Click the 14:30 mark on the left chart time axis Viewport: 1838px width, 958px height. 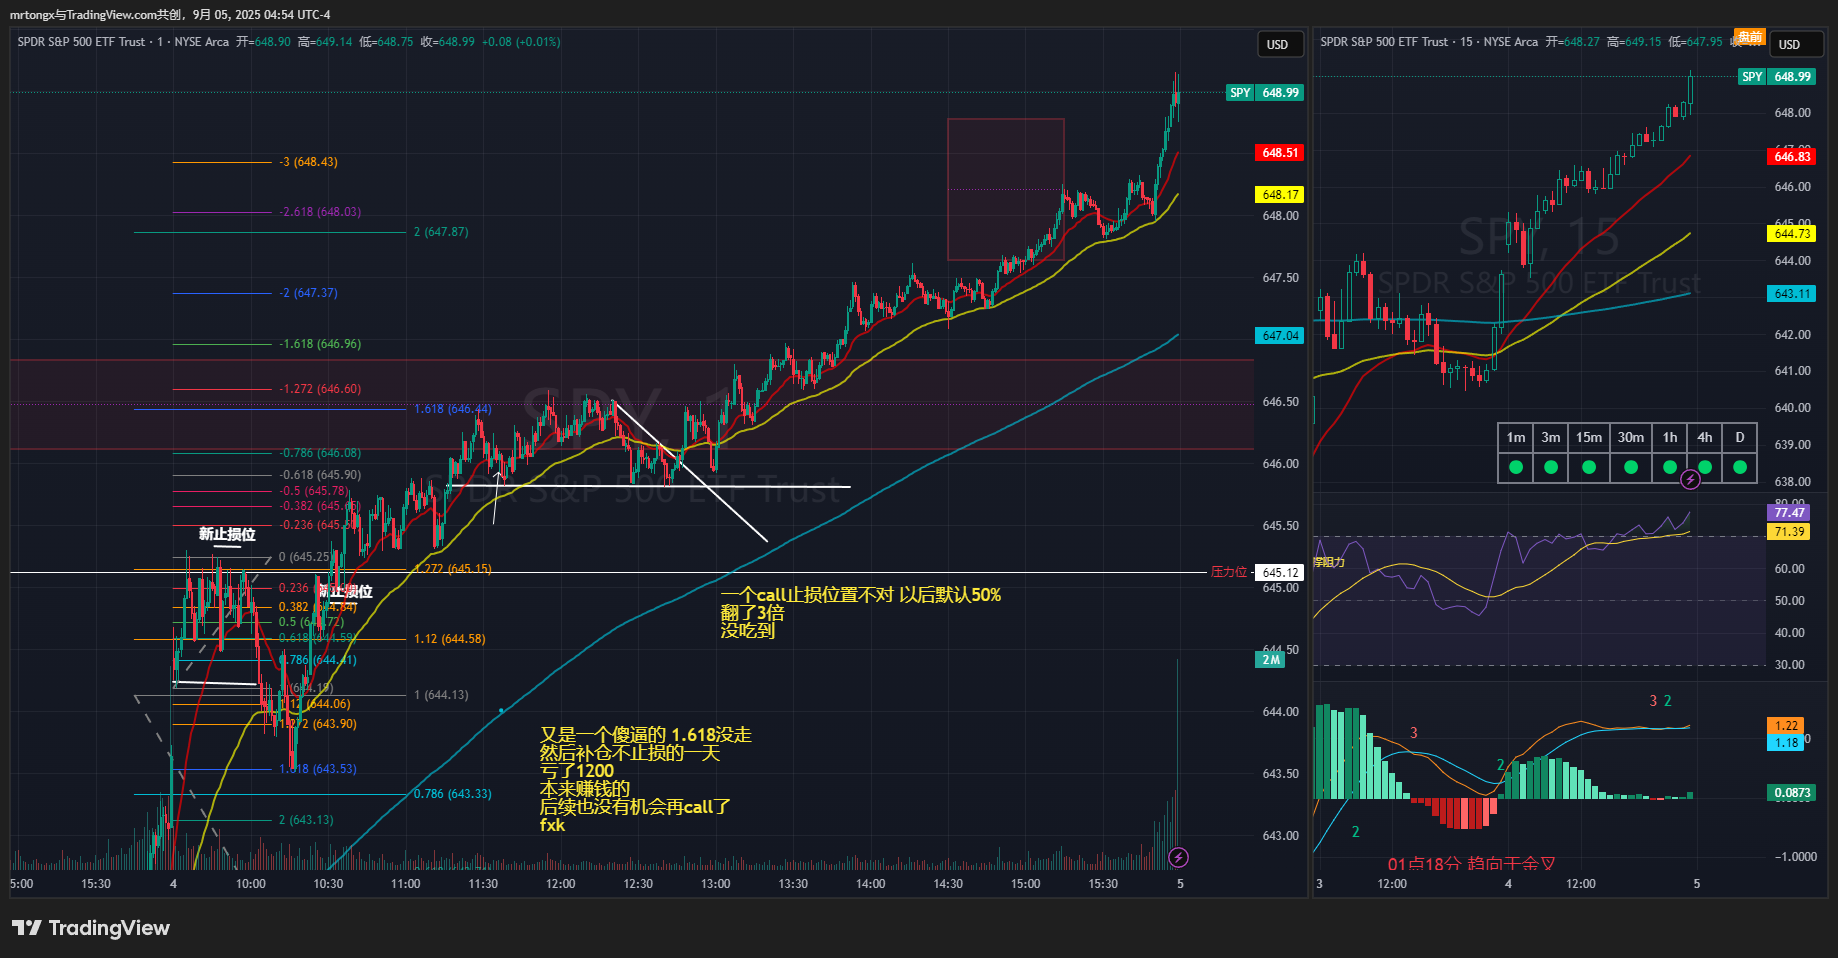click(948, 884)
